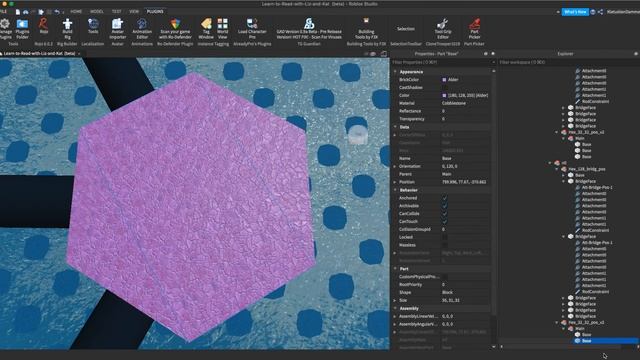
Task: Open the Tool Grip Editor
Action: [x=443, y=29]
